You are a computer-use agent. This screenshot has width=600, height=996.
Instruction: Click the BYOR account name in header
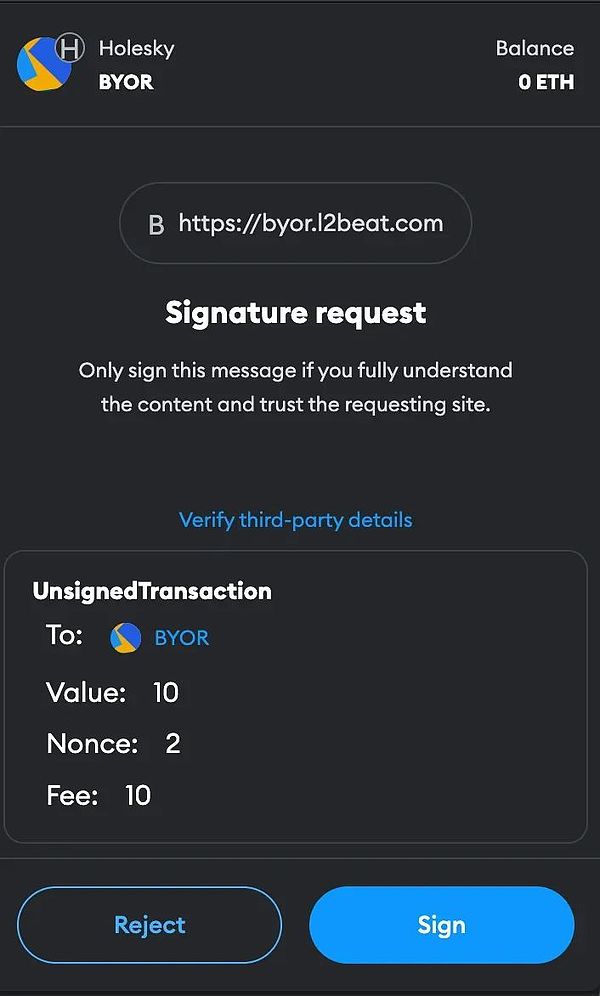click(x=126, y=82)
